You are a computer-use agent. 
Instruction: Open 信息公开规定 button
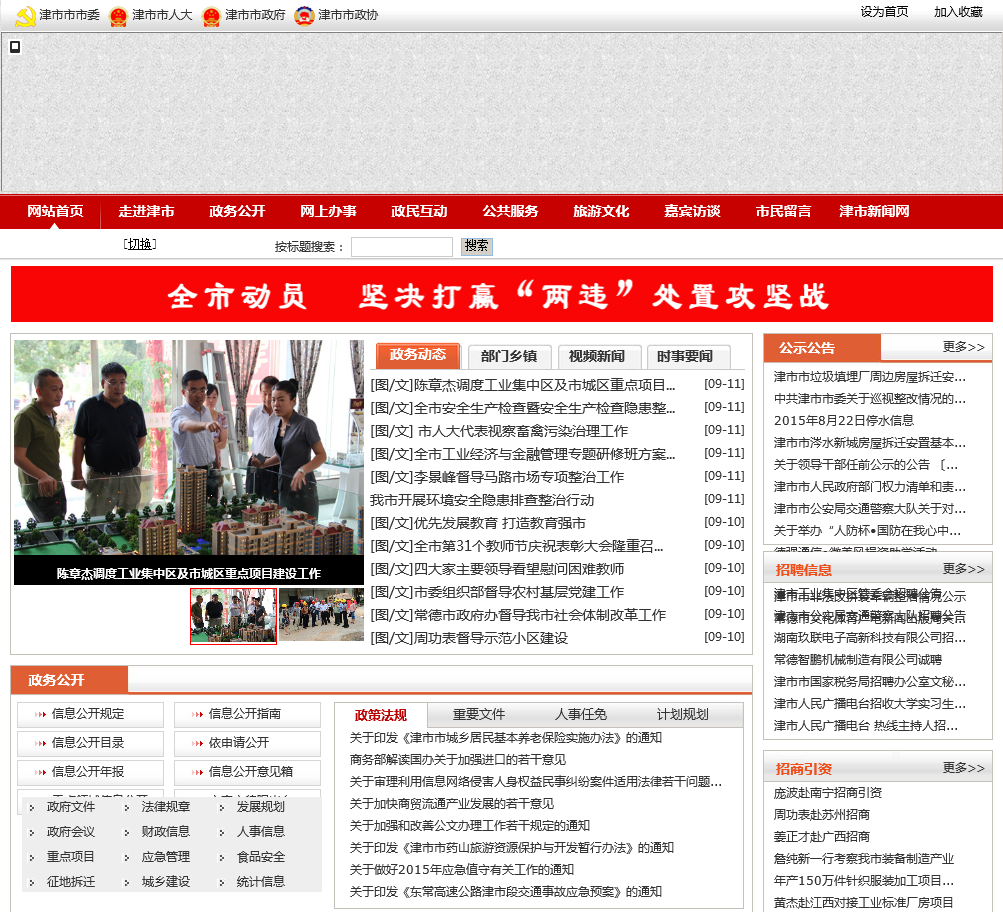point(90,714)
